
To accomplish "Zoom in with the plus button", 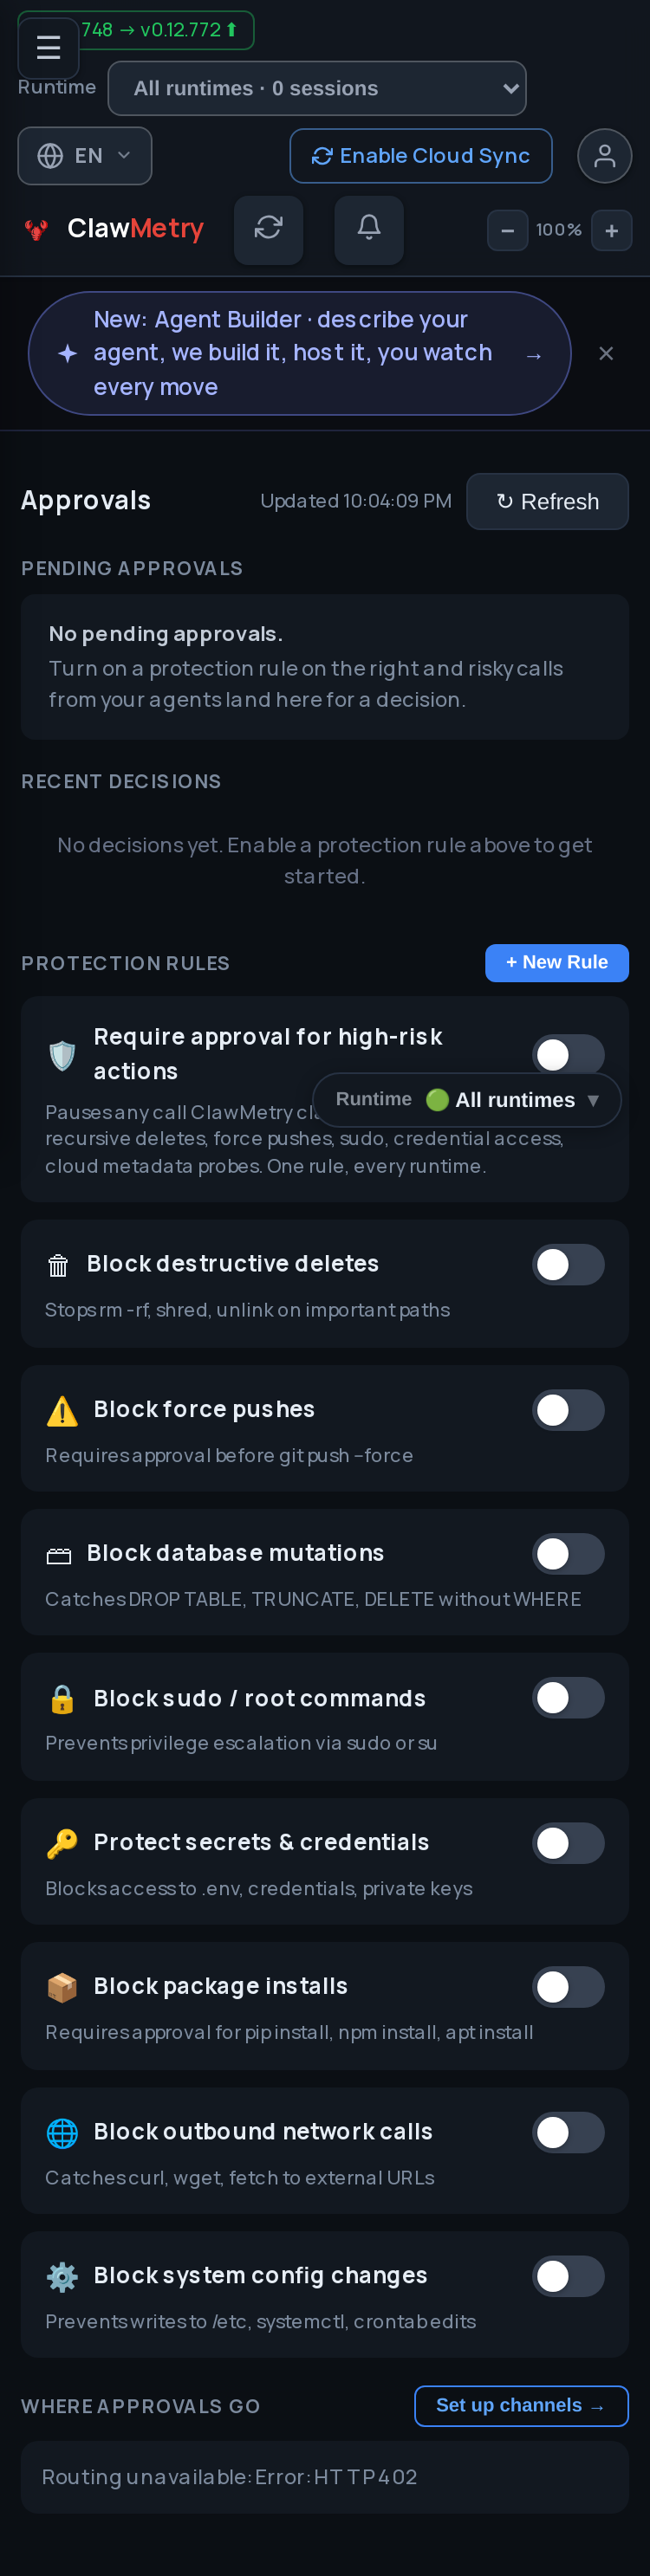I will [x=611, y=230].
